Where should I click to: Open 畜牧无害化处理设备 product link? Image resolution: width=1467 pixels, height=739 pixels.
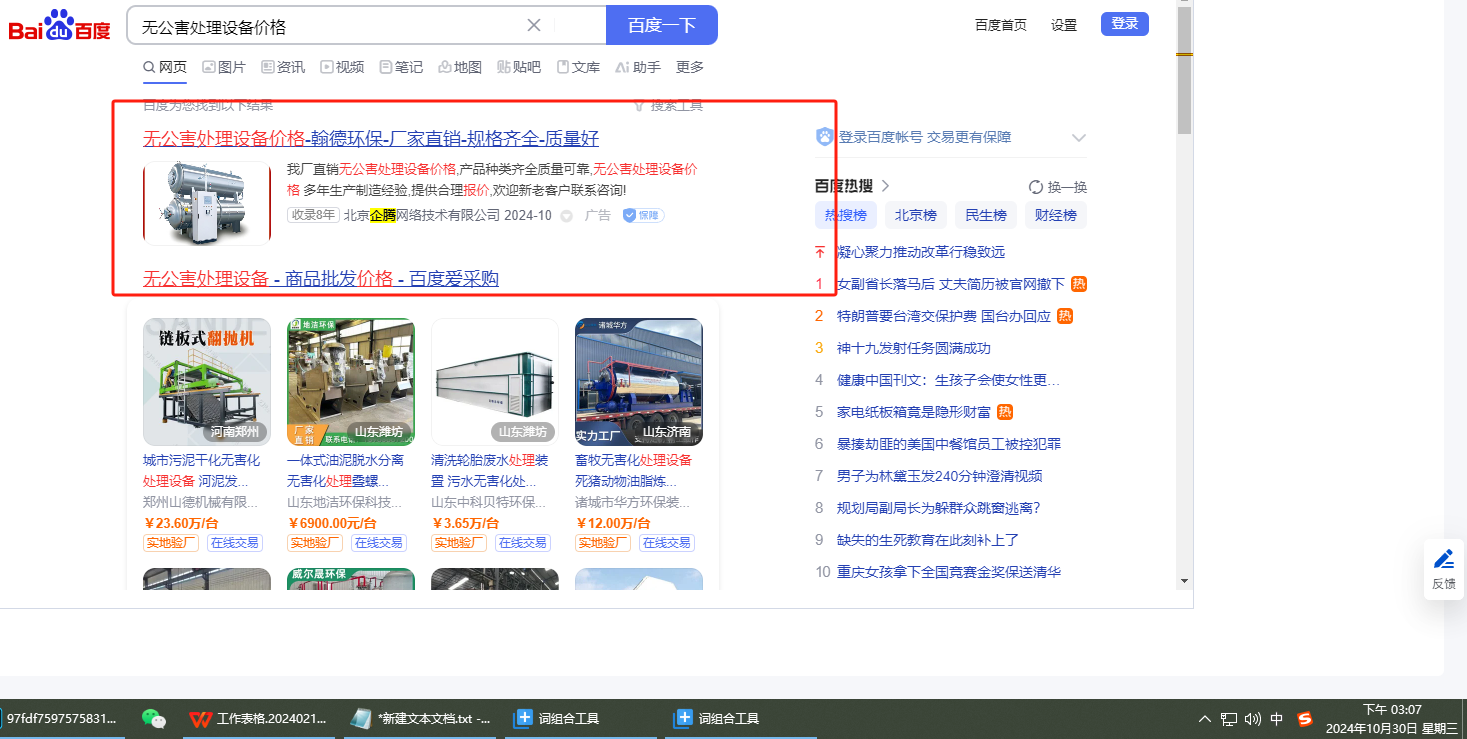tap(634, 471)
